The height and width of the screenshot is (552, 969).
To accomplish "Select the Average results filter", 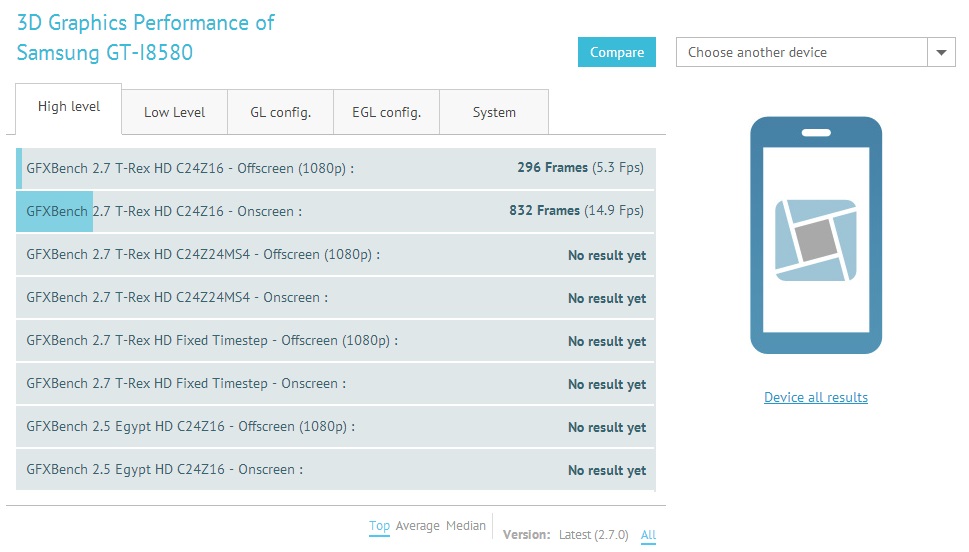I will pos(417,526).
